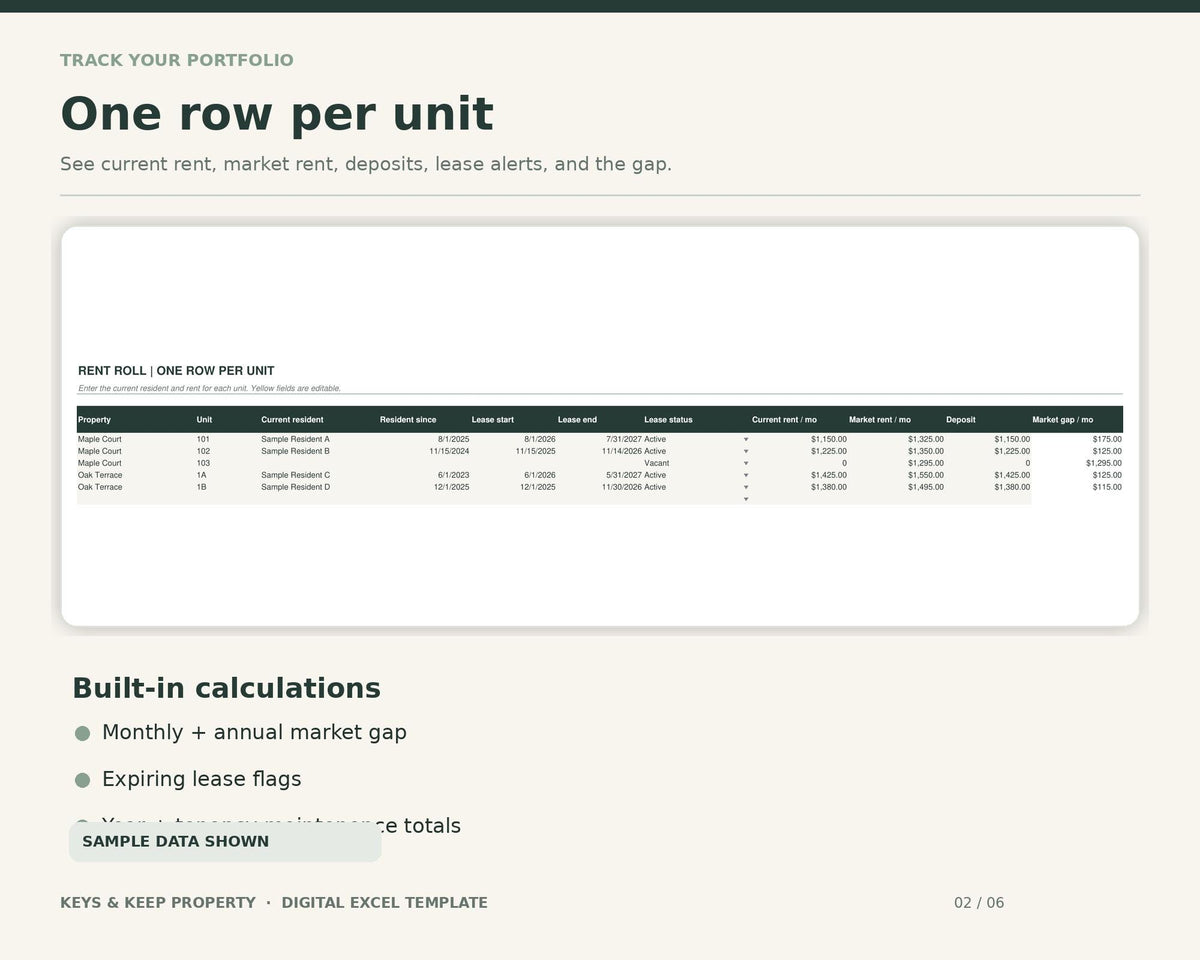Select the Market gap value $175.00

click(x=1107, y=439)
